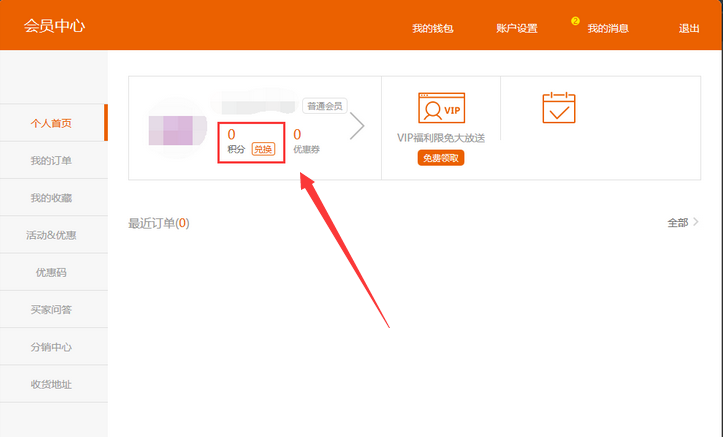Go to 我的收藏 in the sidebar
Screen dimensions: 723x437
tap(51, 198)
